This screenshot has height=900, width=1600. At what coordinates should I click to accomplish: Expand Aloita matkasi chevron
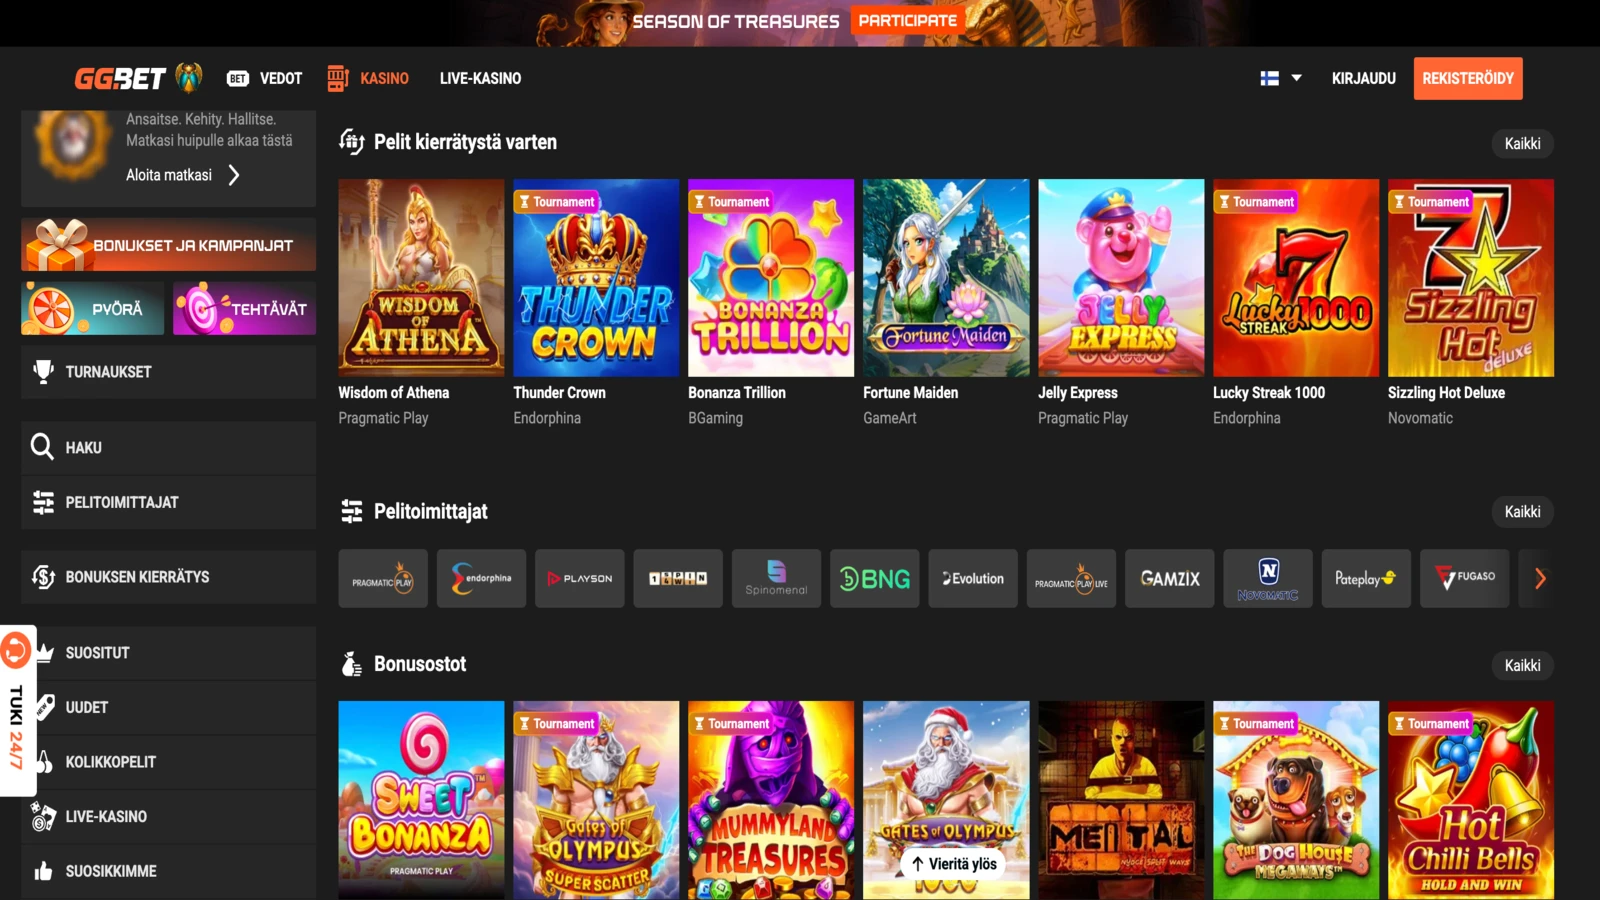pyautogui.click(x=234, y=175)
